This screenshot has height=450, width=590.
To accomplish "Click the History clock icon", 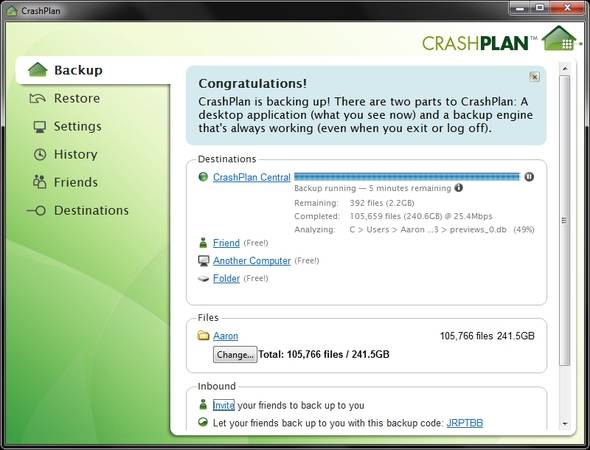I will click(40, 154).
